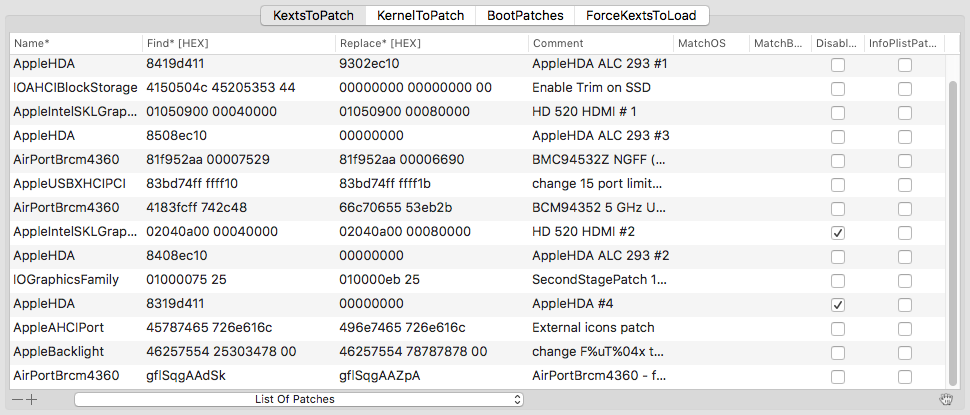The height and width of the screenshot is (415, 970).
Task: Tick Disabled checkbox for External icons patch
Action: (x=838, y=329)
